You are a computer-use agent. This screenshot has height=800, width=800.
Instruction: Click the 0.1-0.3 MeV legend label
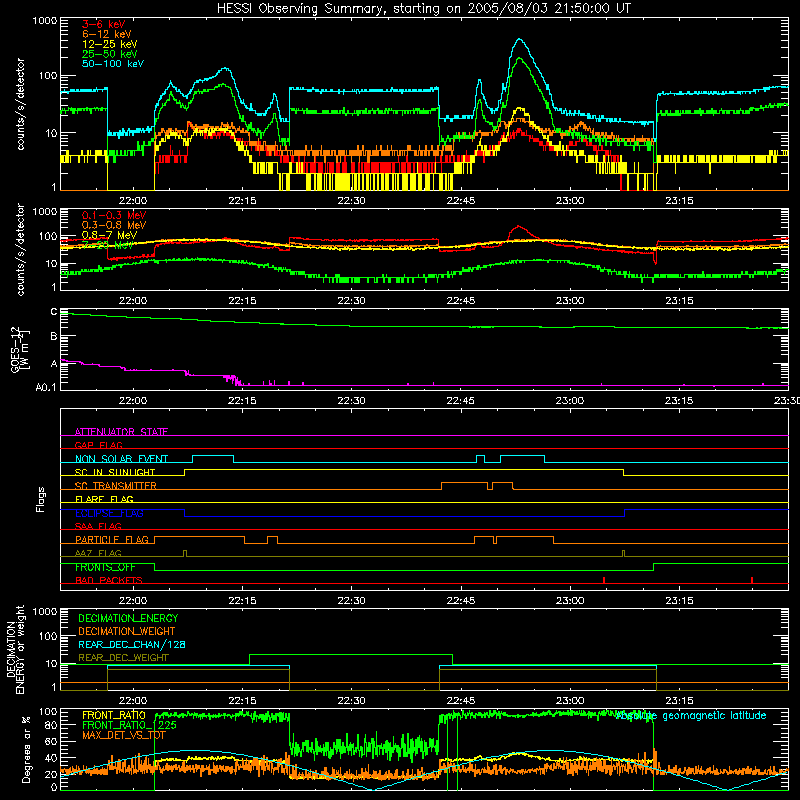pos(114,215)
